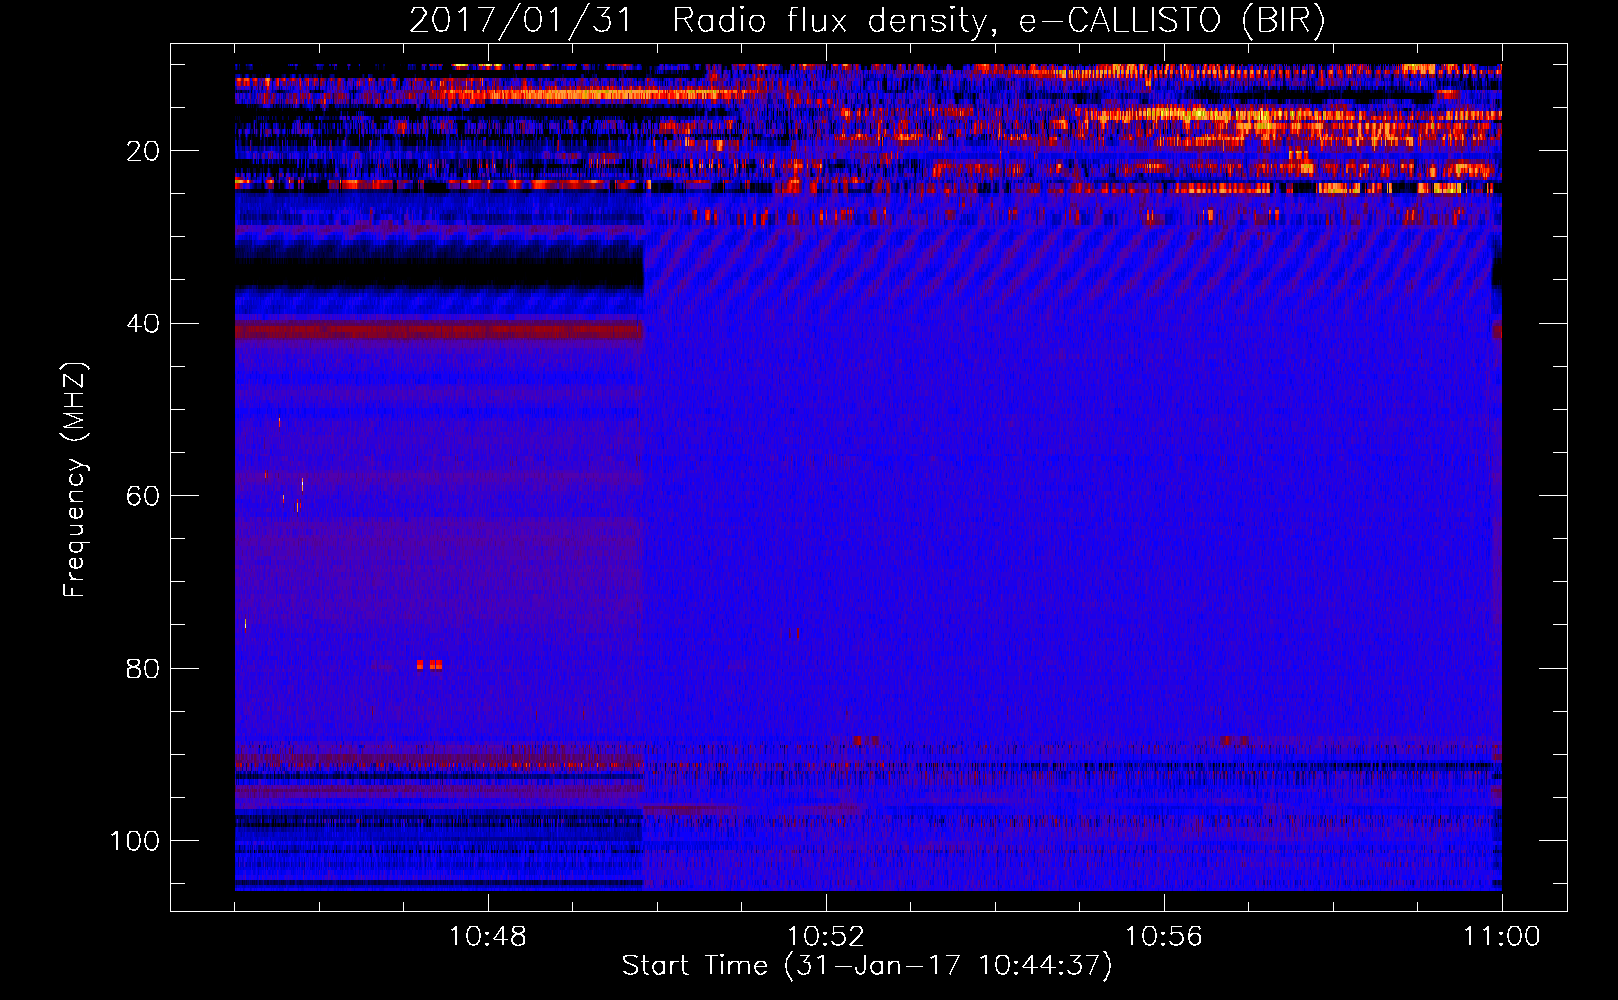Click the '40' frequency tick label
The width and height of the screenshot is (1618, 1000).
point(143,324)
